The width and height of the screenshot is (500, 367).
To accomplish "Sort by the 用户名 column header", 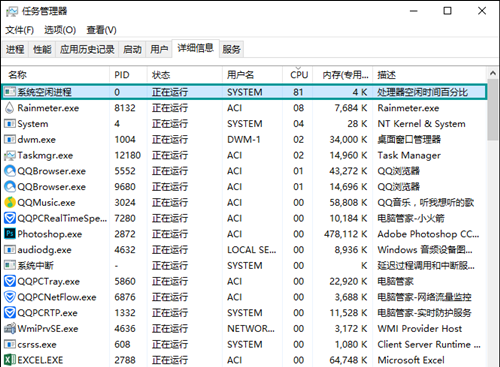I will pyautogui.click(x=252, y=75).
